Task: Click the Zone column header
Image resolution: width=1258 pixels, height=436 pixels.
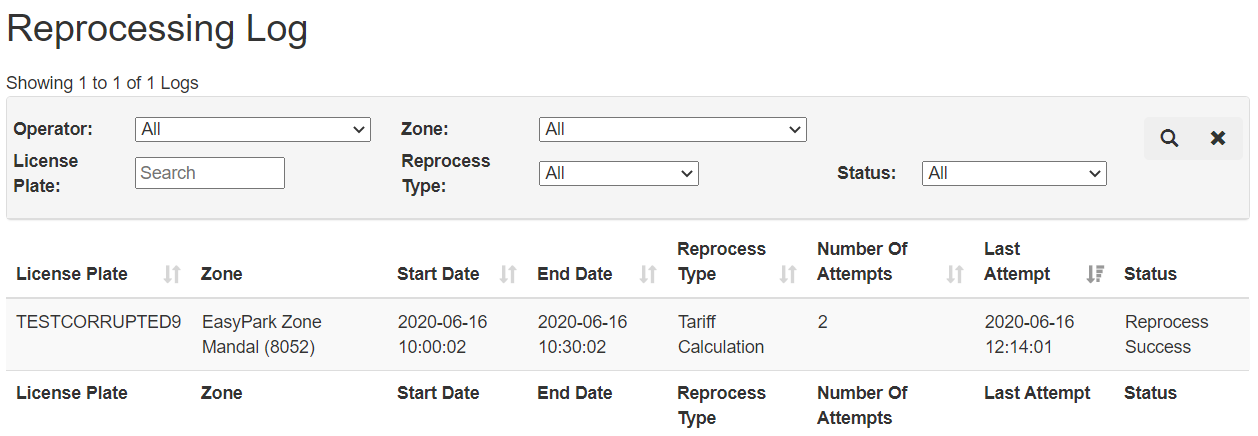Action: pos(222,274)
